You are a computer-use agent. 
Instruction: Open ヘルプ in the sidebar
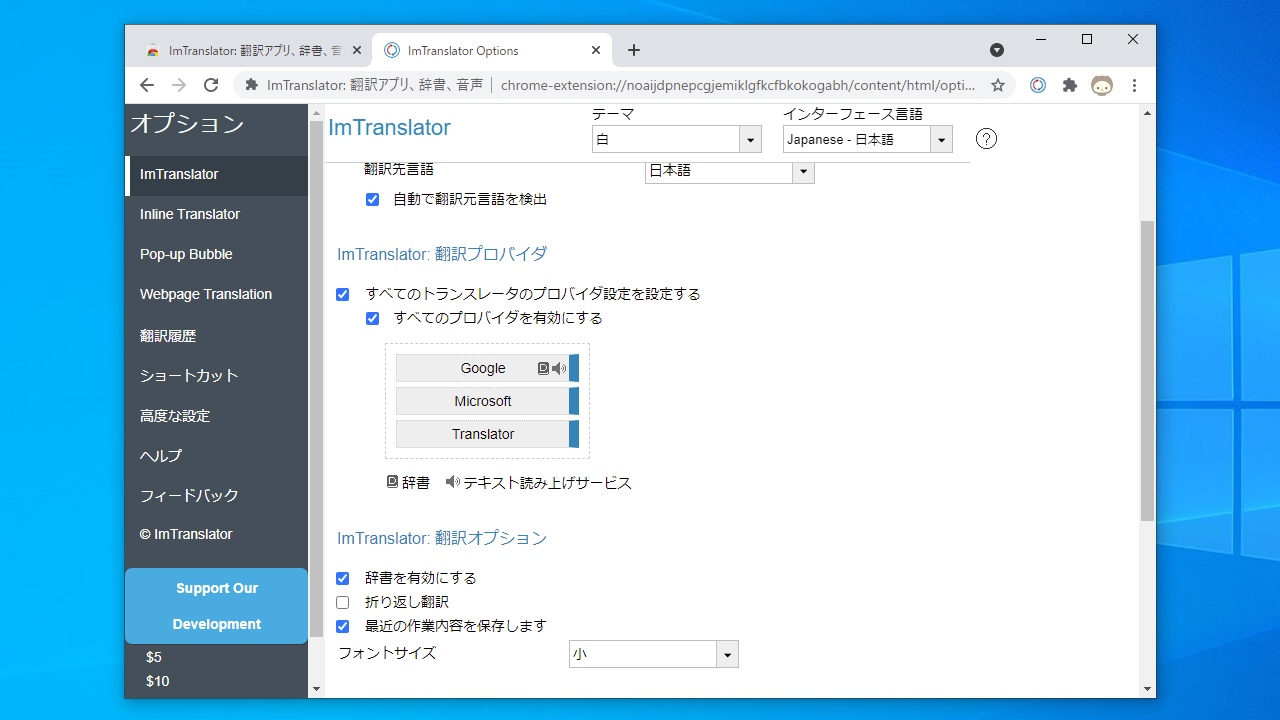pos(217,456)
